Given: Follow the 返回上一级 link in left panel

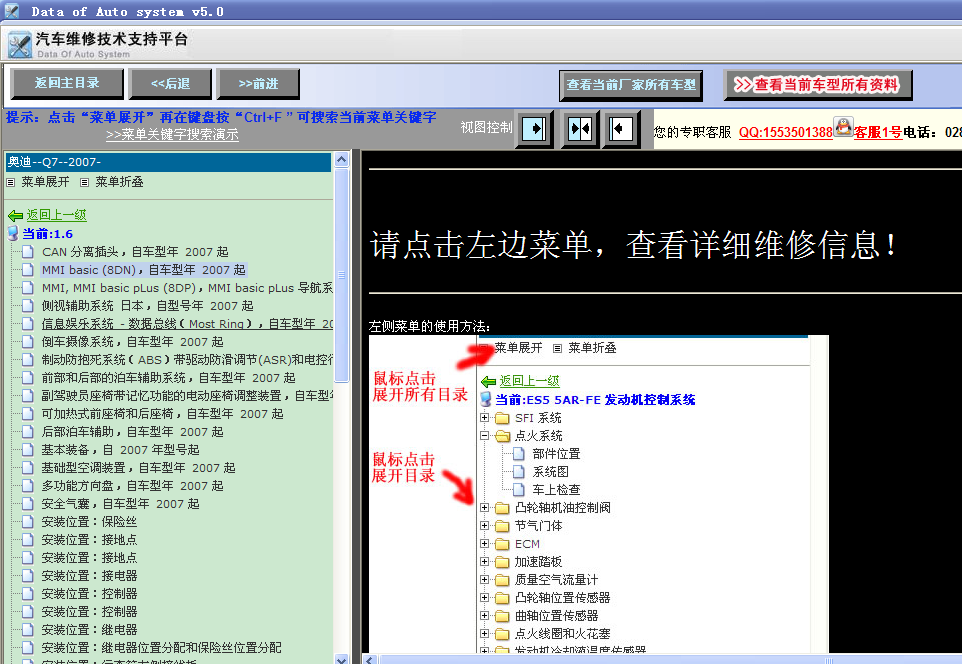Looking at the screenshot, I should click(56, 215).
